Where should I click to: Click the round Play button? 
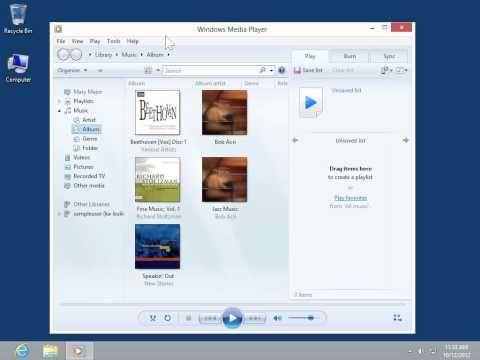click(232, 318)
